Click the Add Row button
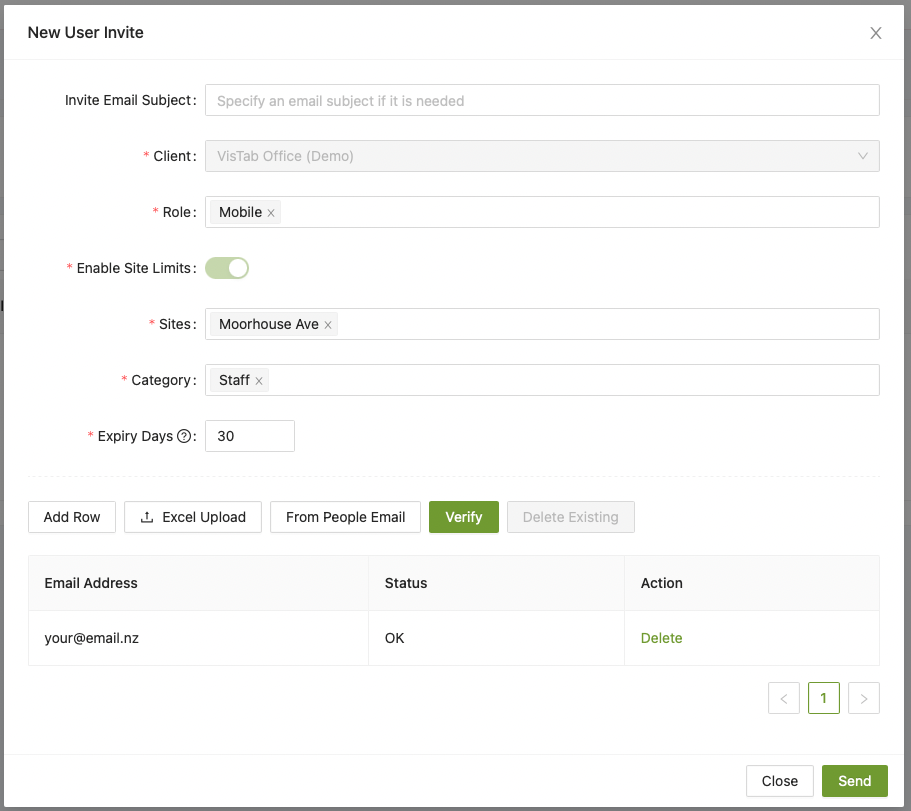This screenshot has width=911, height=811. click(72, 517)
